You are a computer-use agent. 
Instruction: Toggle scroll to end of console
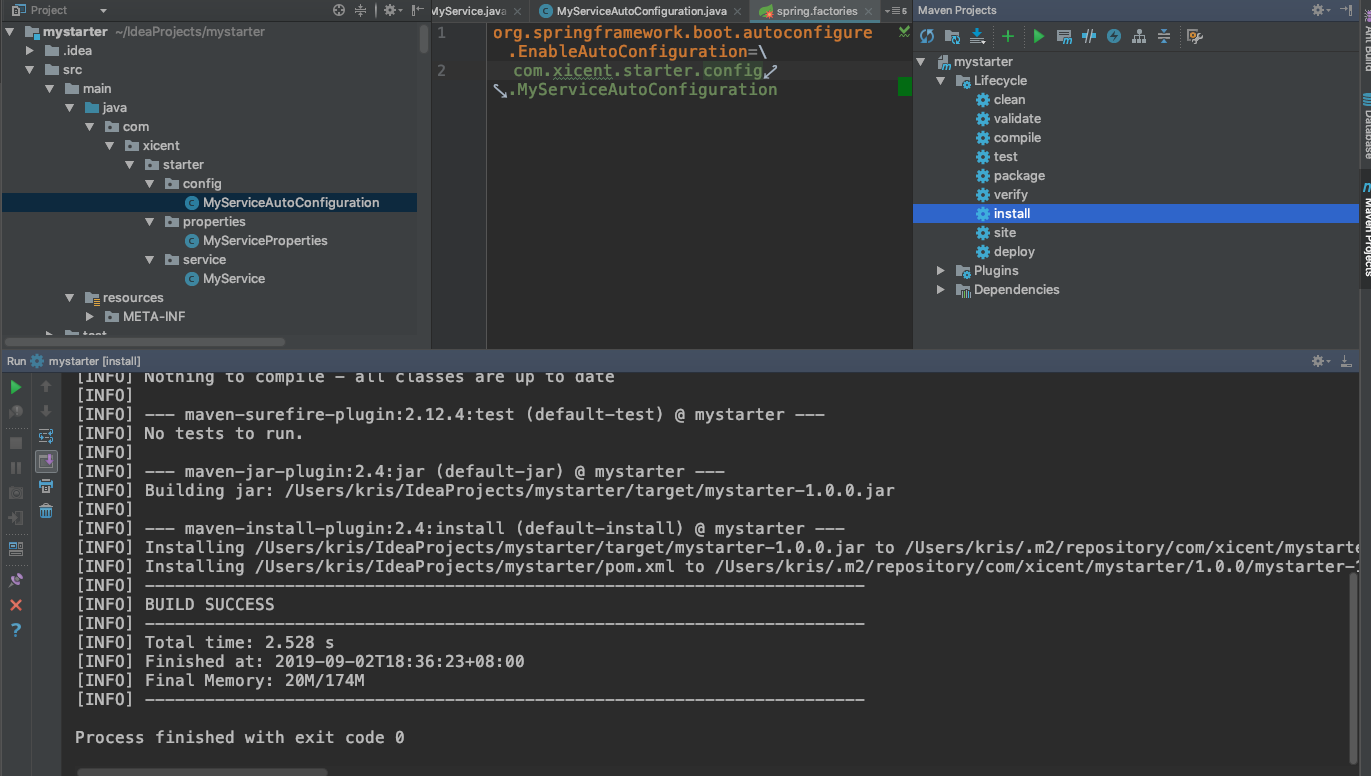(46, 461)
